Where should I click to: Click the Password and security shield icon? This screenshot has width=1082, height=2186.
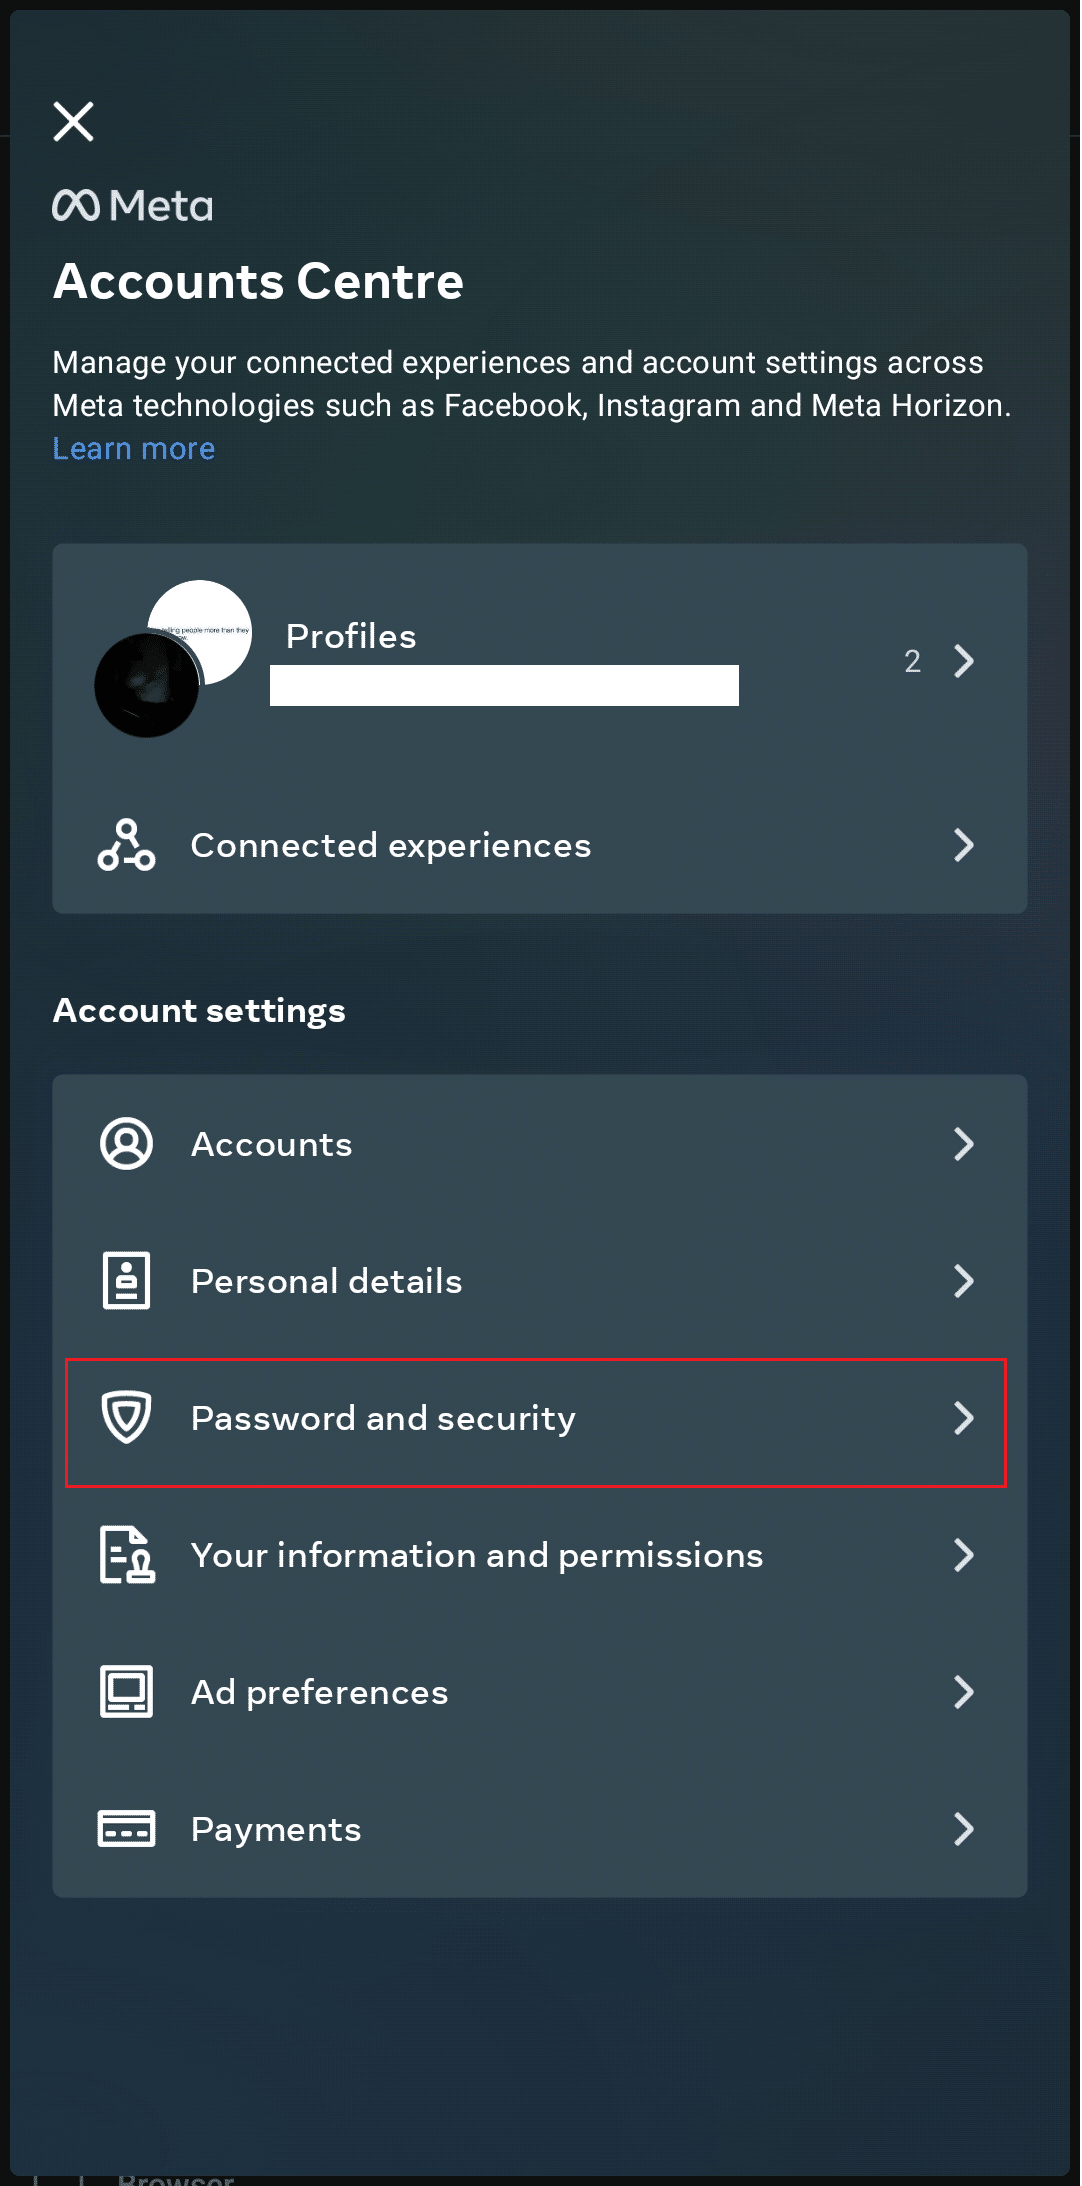126,1418
